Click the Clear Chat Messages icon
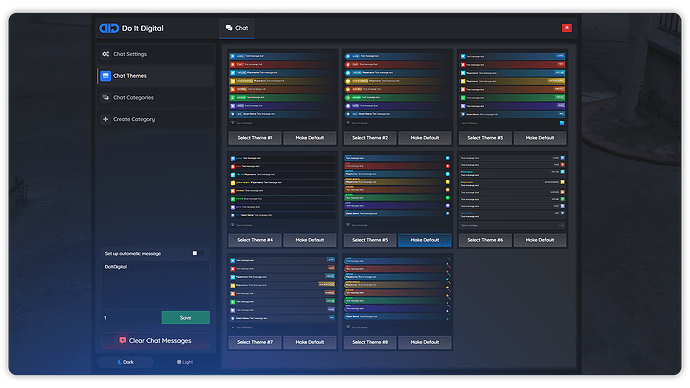Screen dimensions: 690x388 pyautogui.click(x=122, y=340)
